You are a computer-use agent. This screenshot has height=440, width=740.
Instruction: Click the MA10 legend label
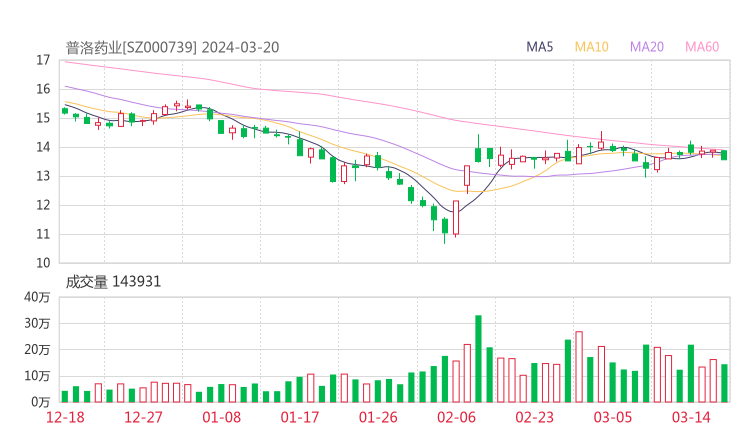point(591,47)
